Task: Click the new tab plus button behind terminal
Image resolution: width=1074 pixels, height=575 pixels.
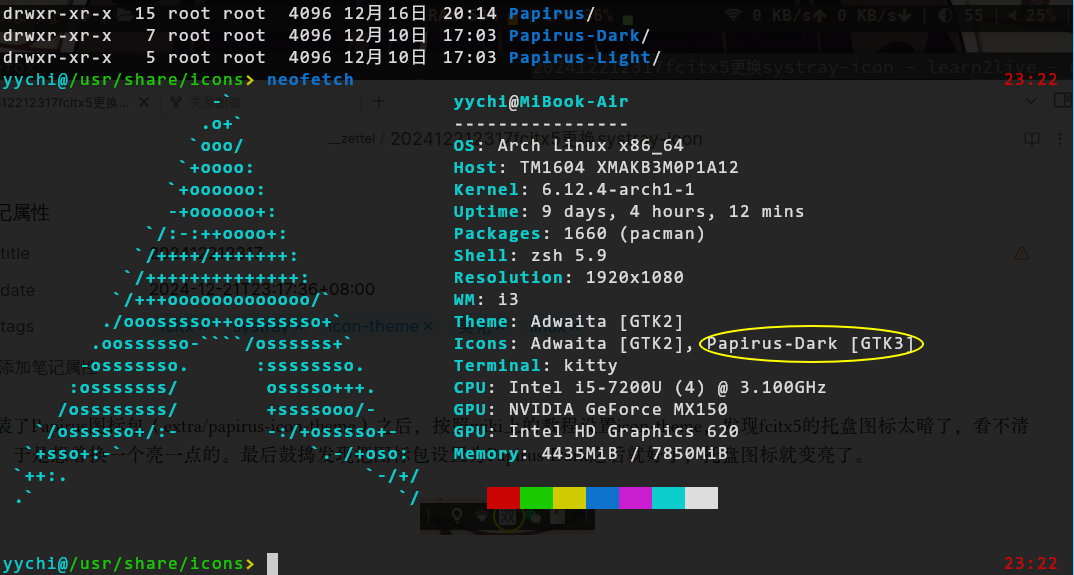Action: tap(379, 101)
